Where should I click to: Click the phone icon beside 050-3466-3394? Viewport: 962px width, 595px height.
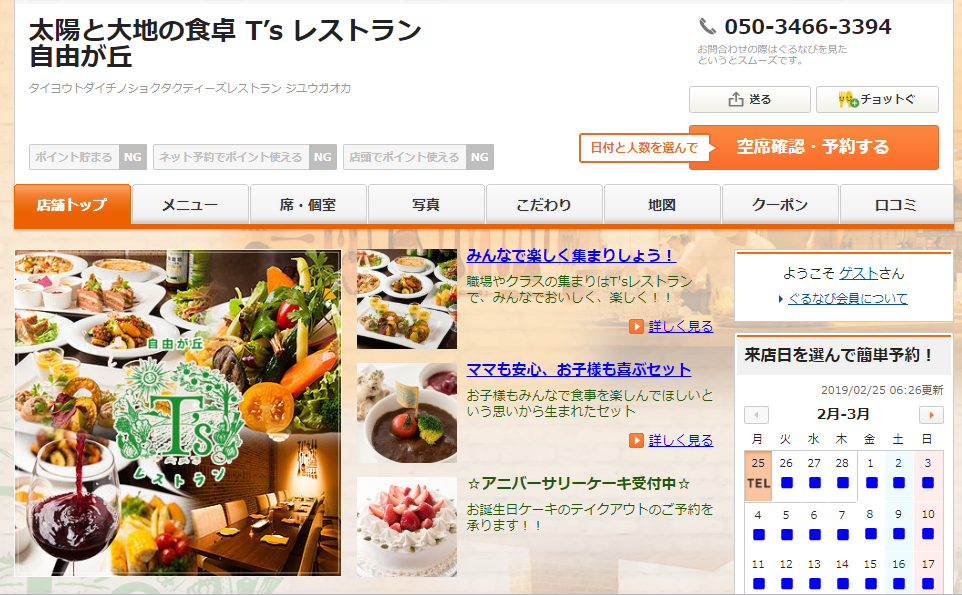[x=707, y=26]
